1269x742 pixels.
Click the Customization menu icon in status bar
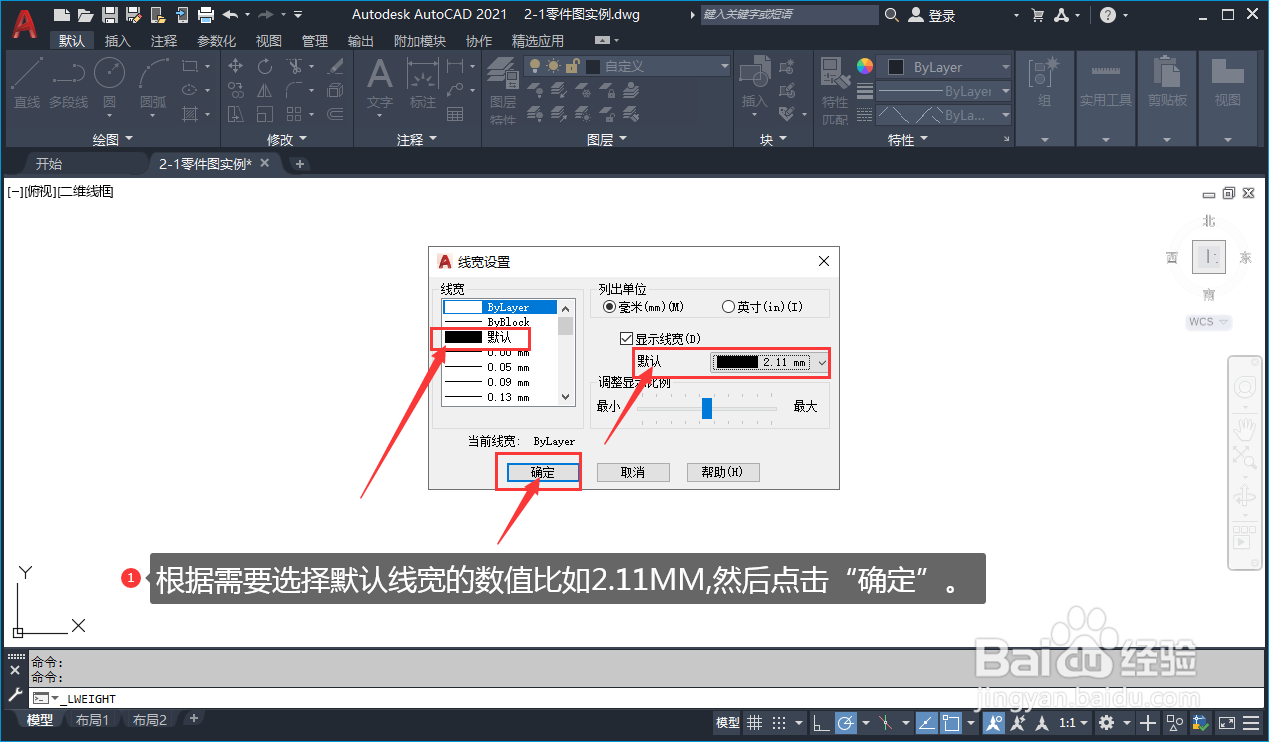tap(1252, 722)
